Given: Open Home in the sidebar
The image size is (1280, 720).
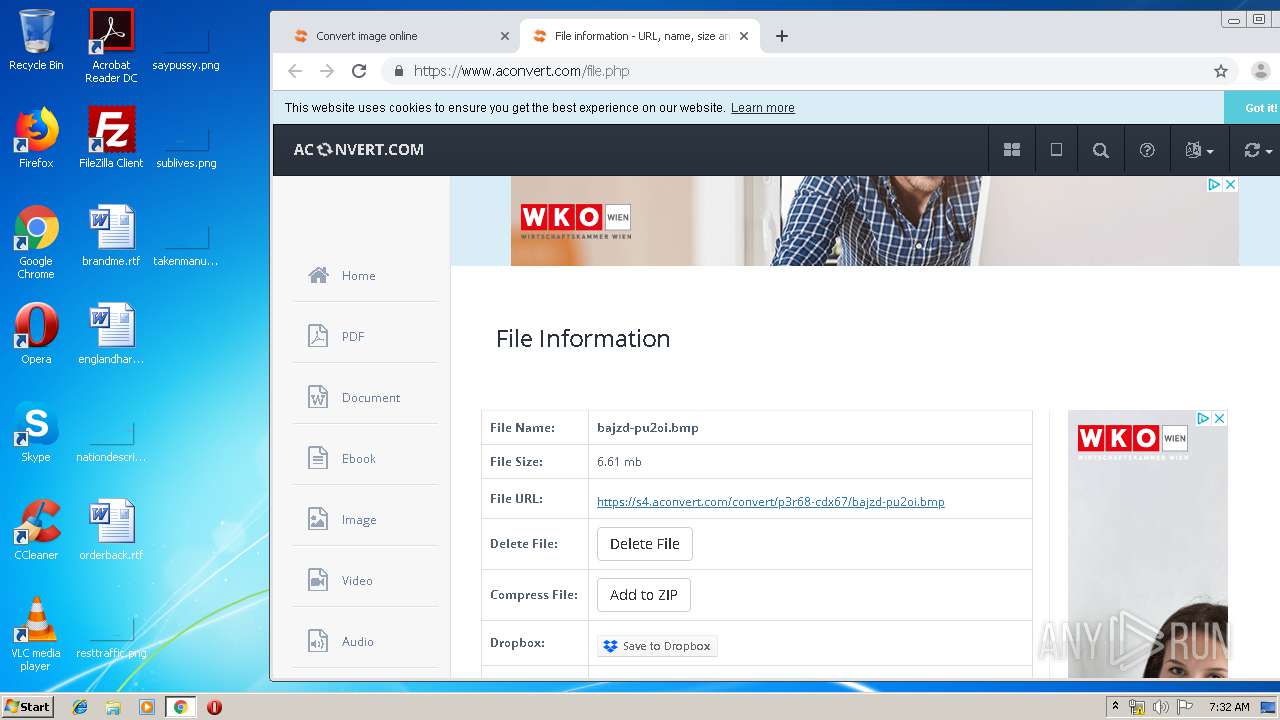Looking at the screenshot, I should 358,276.
